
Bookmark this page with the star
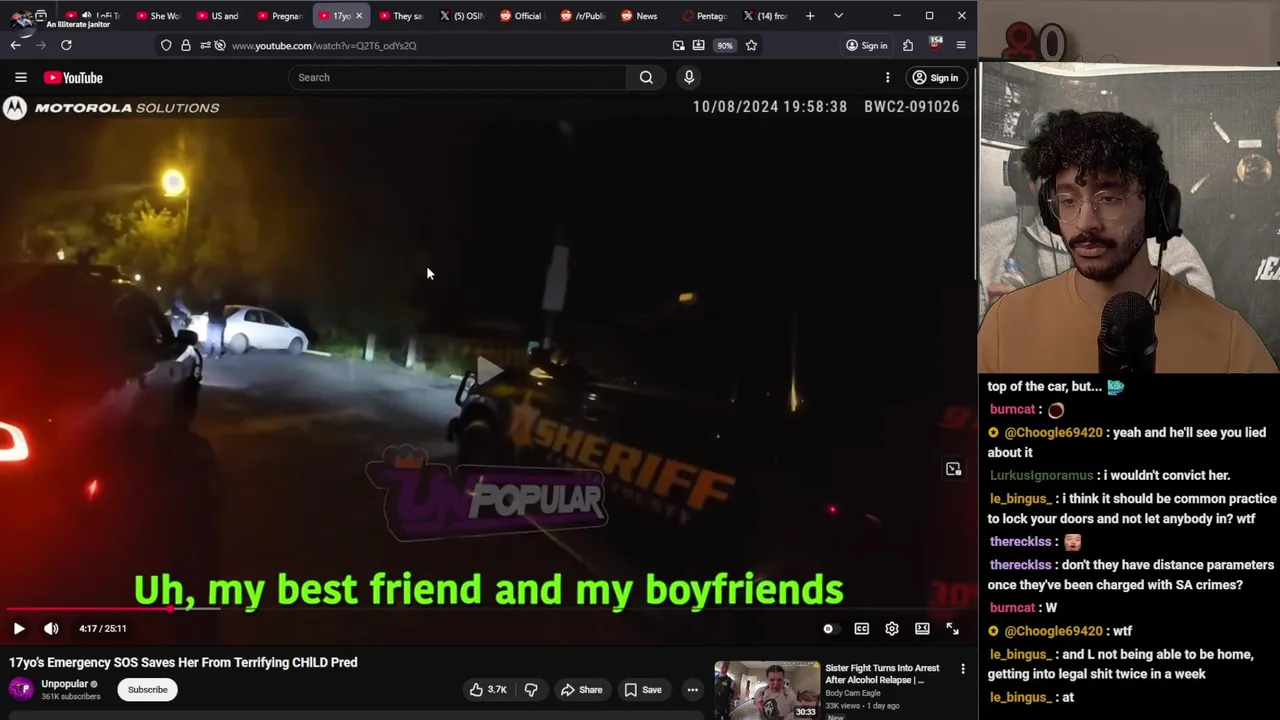[x=751, y=45]
